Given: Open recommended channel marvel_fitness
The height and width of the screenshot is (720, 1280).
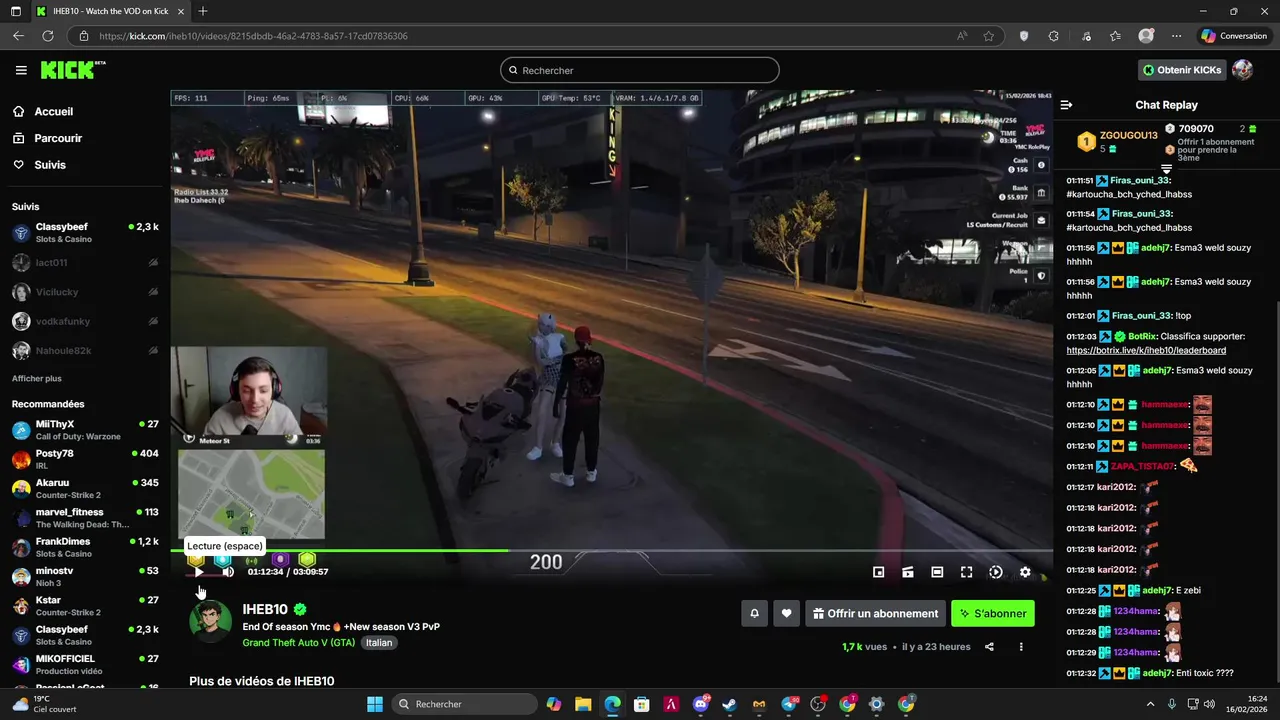Looking at the screenshot, I should pos(85,518).
